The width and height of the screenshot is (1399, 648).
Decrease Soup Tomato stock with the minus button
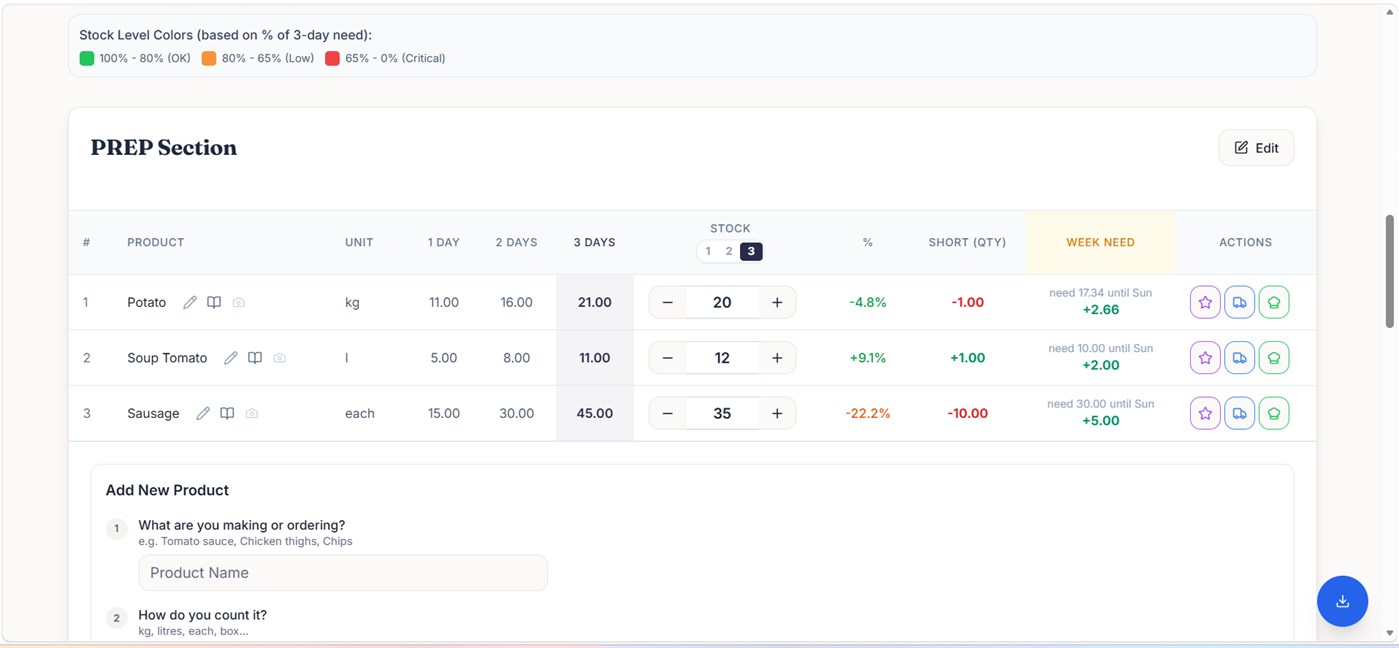(x=667, y=358)
